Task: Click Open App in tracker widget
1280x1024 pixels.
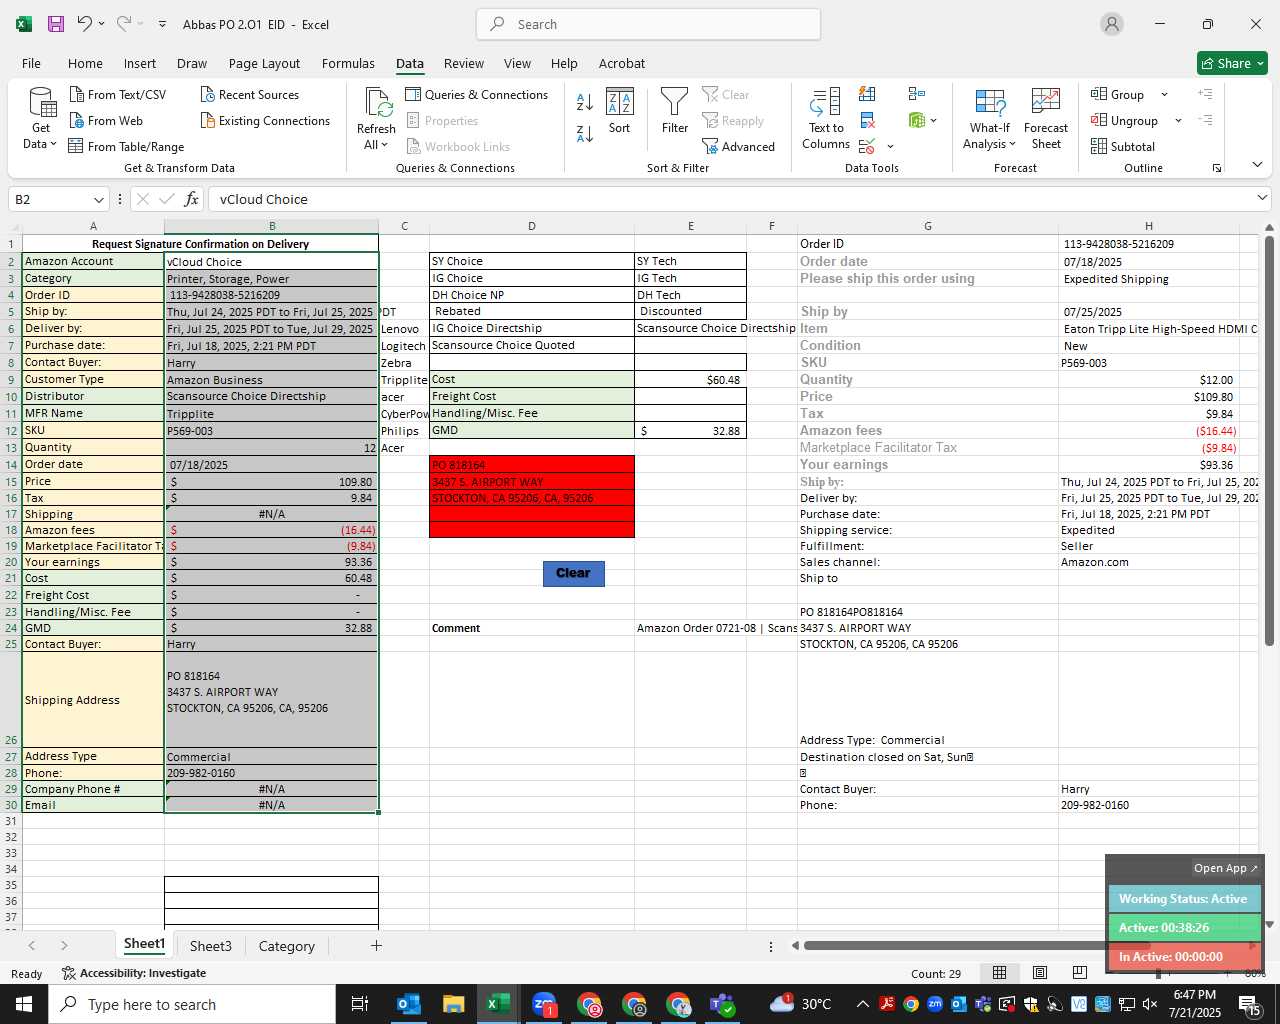Action: click(1225, 868)
